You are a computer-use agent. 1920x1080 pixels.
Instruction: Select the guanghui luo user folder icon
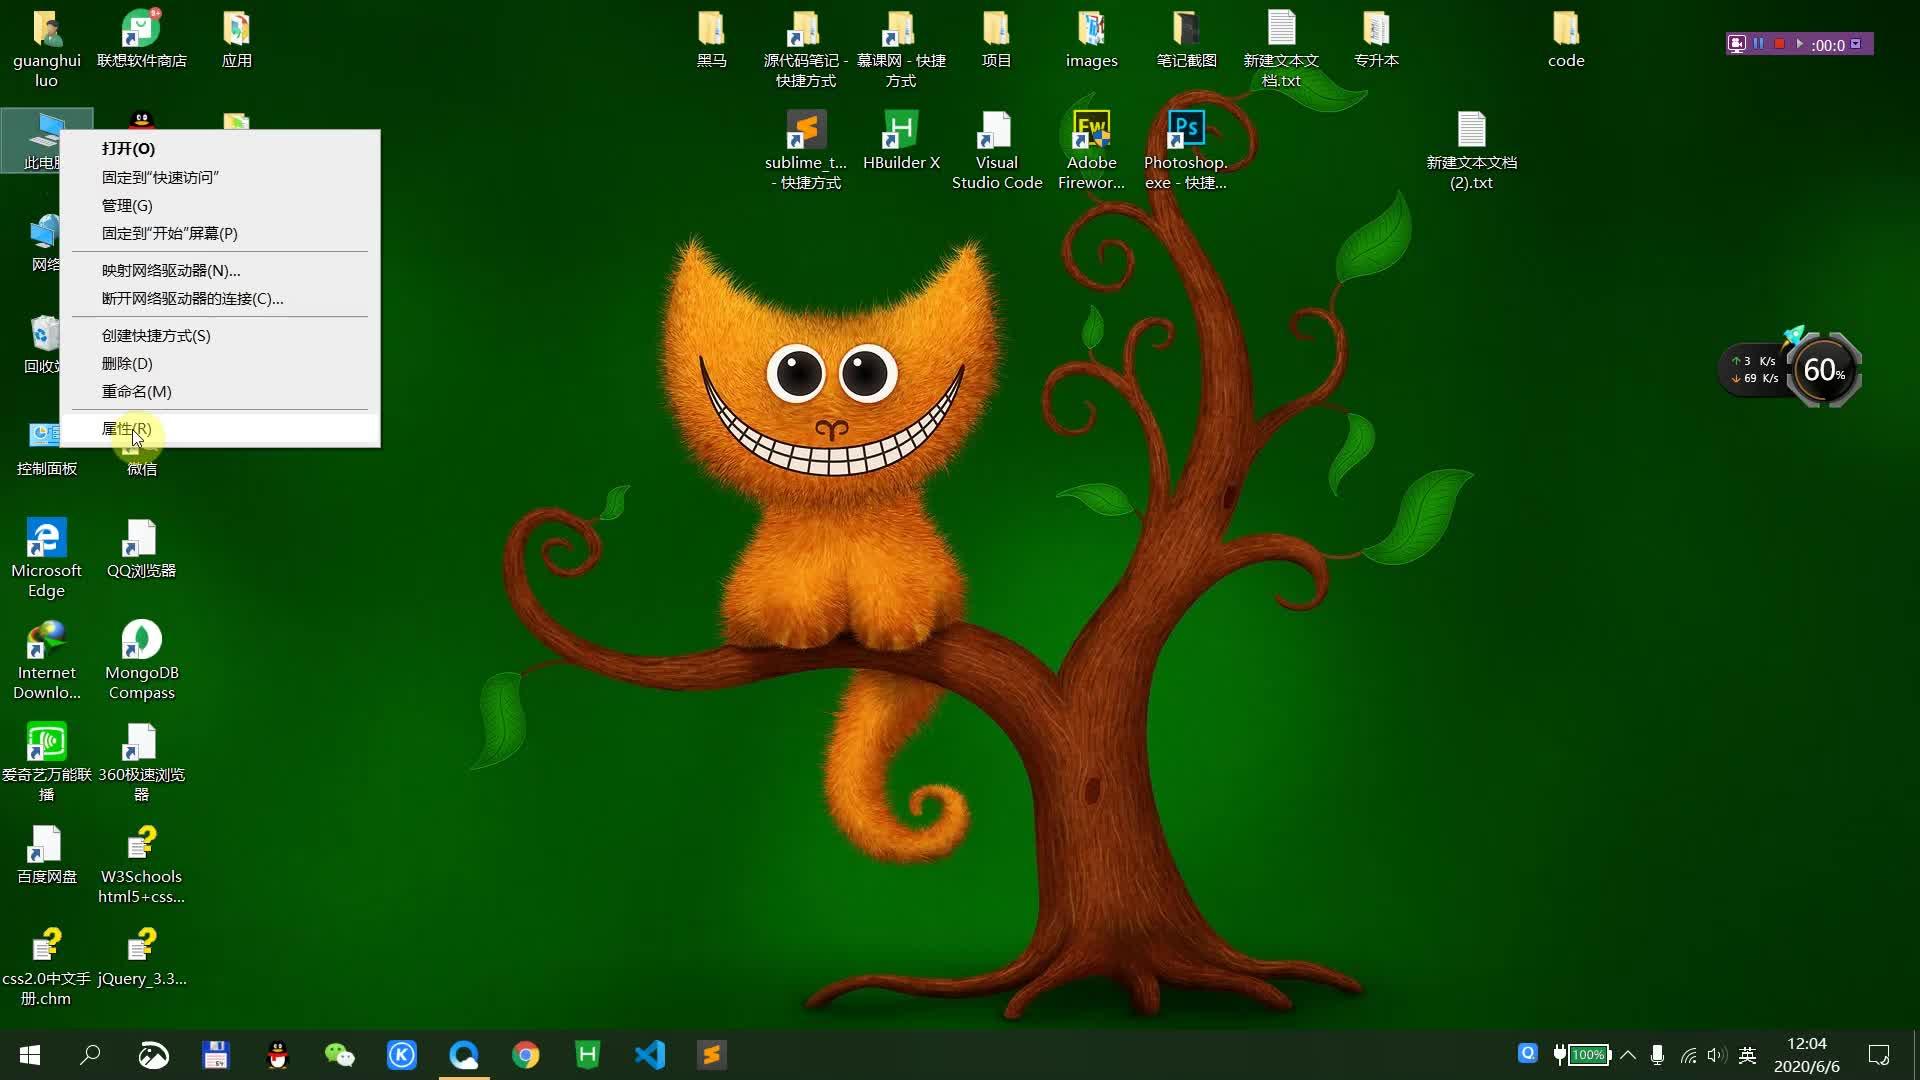coord(46,48)
